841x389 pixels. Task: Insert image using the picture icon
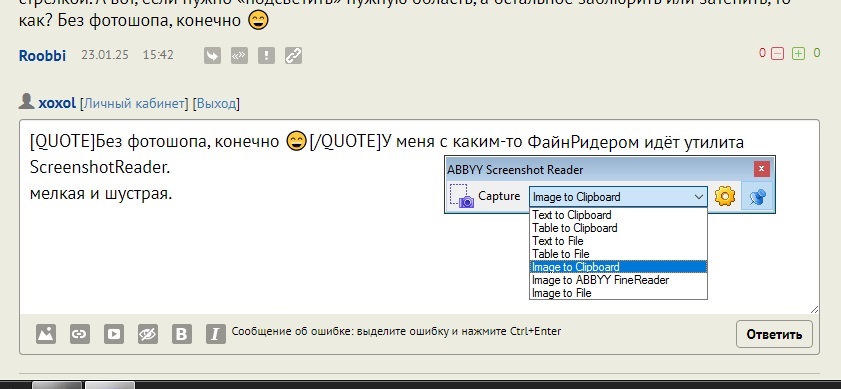tap(46, 334)
